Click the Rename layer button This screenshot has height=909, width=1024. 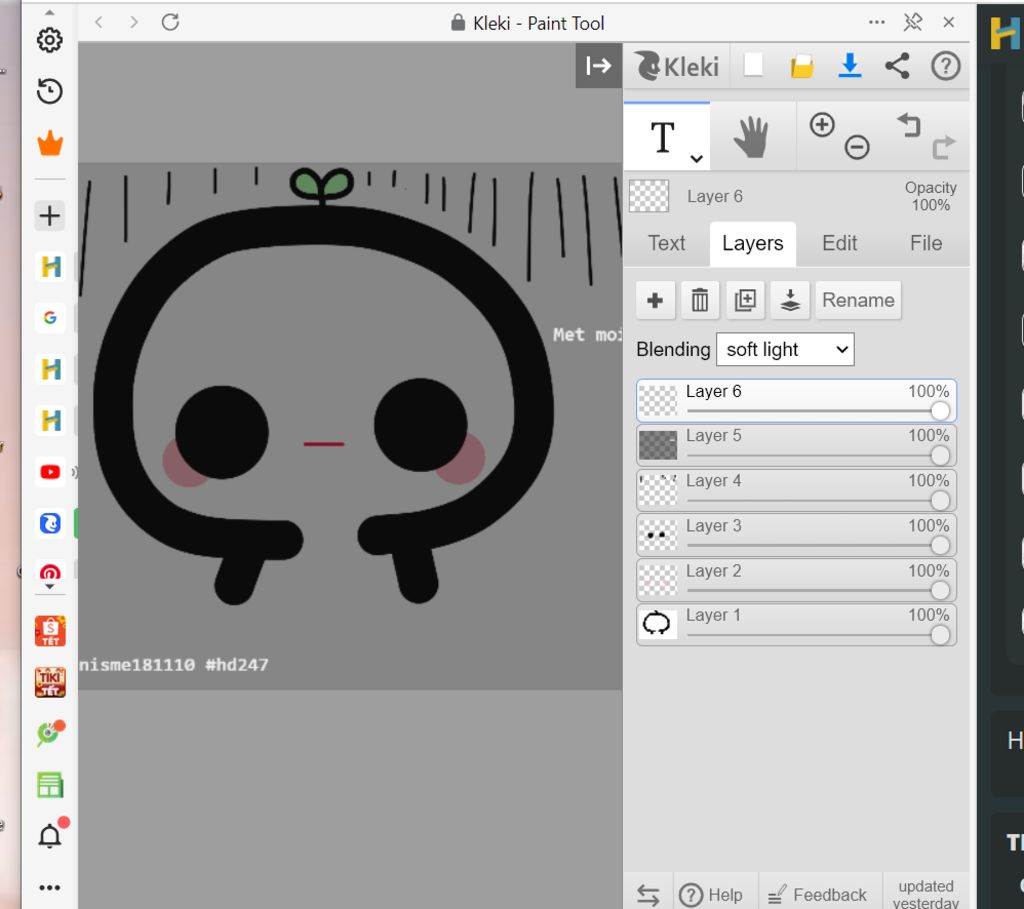858,300
